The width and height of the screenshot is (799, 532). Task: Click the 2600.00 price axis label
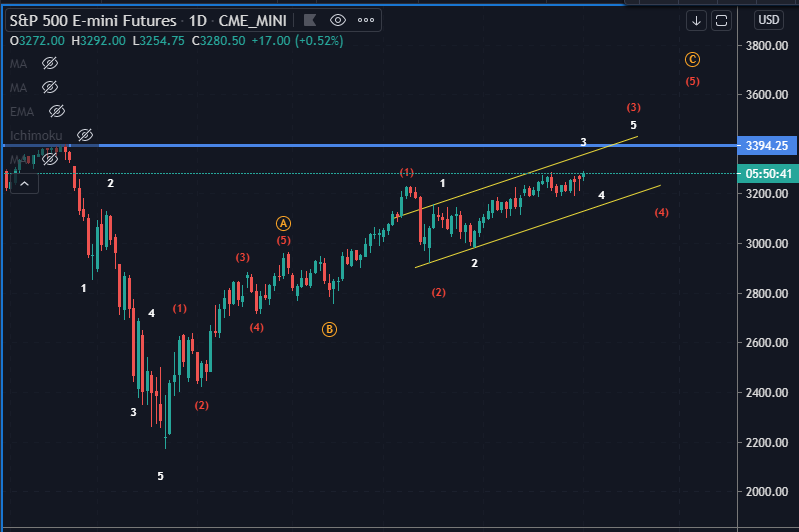tap(766, 342)
